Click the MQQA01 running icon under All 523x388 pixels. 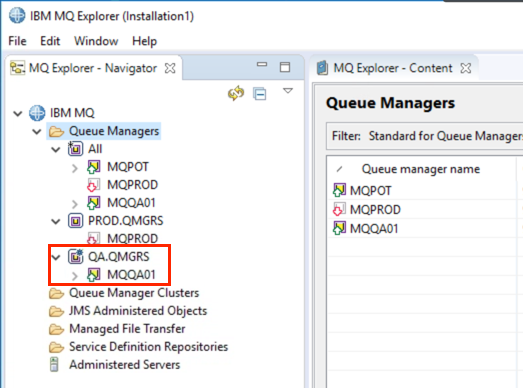point(94,203)
